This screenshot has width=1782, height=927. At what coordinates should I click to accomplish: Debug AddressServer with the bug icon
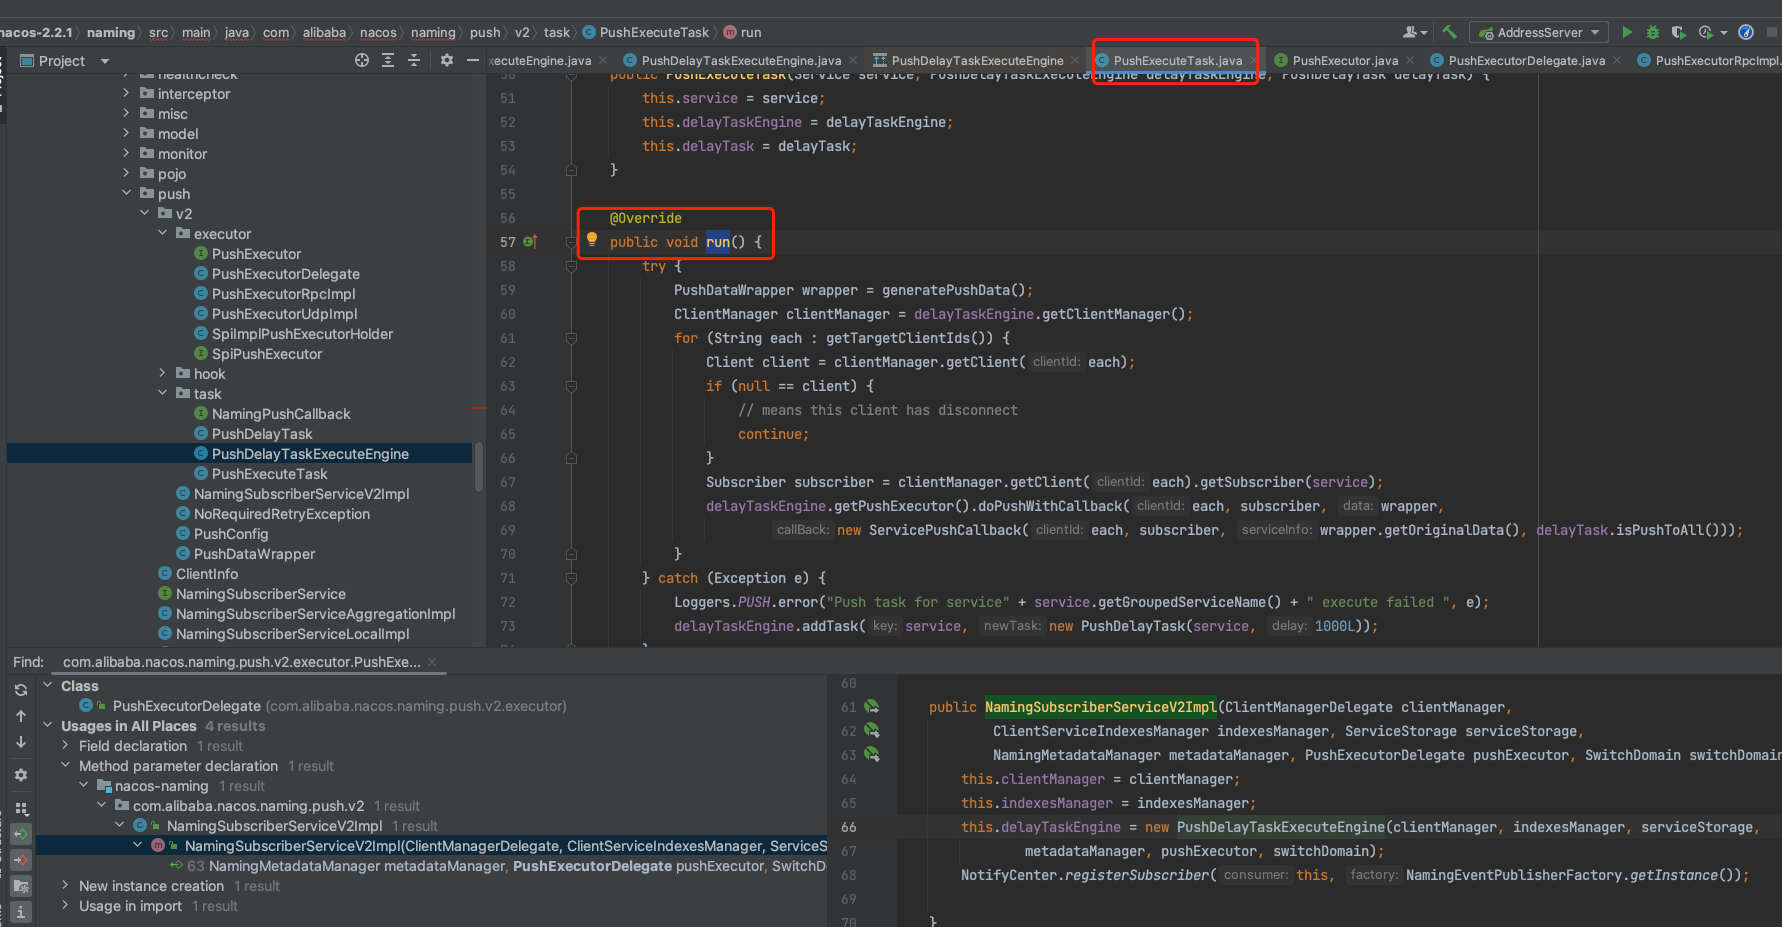point(1653,32)
